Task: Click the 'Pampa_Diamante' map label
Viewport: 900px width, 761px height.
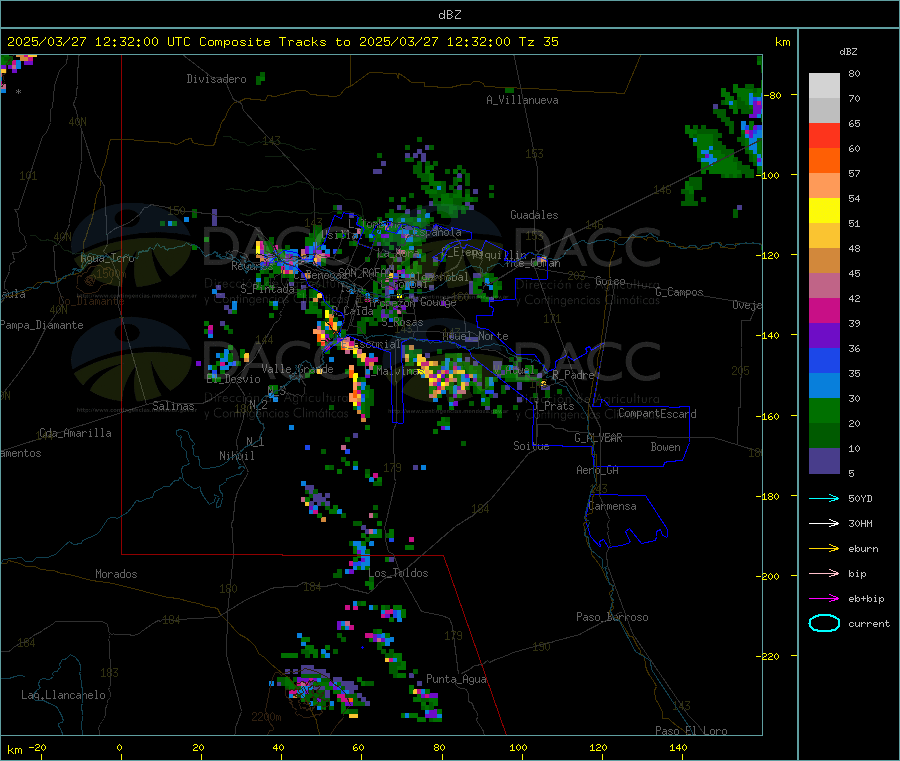Action: 41,325
